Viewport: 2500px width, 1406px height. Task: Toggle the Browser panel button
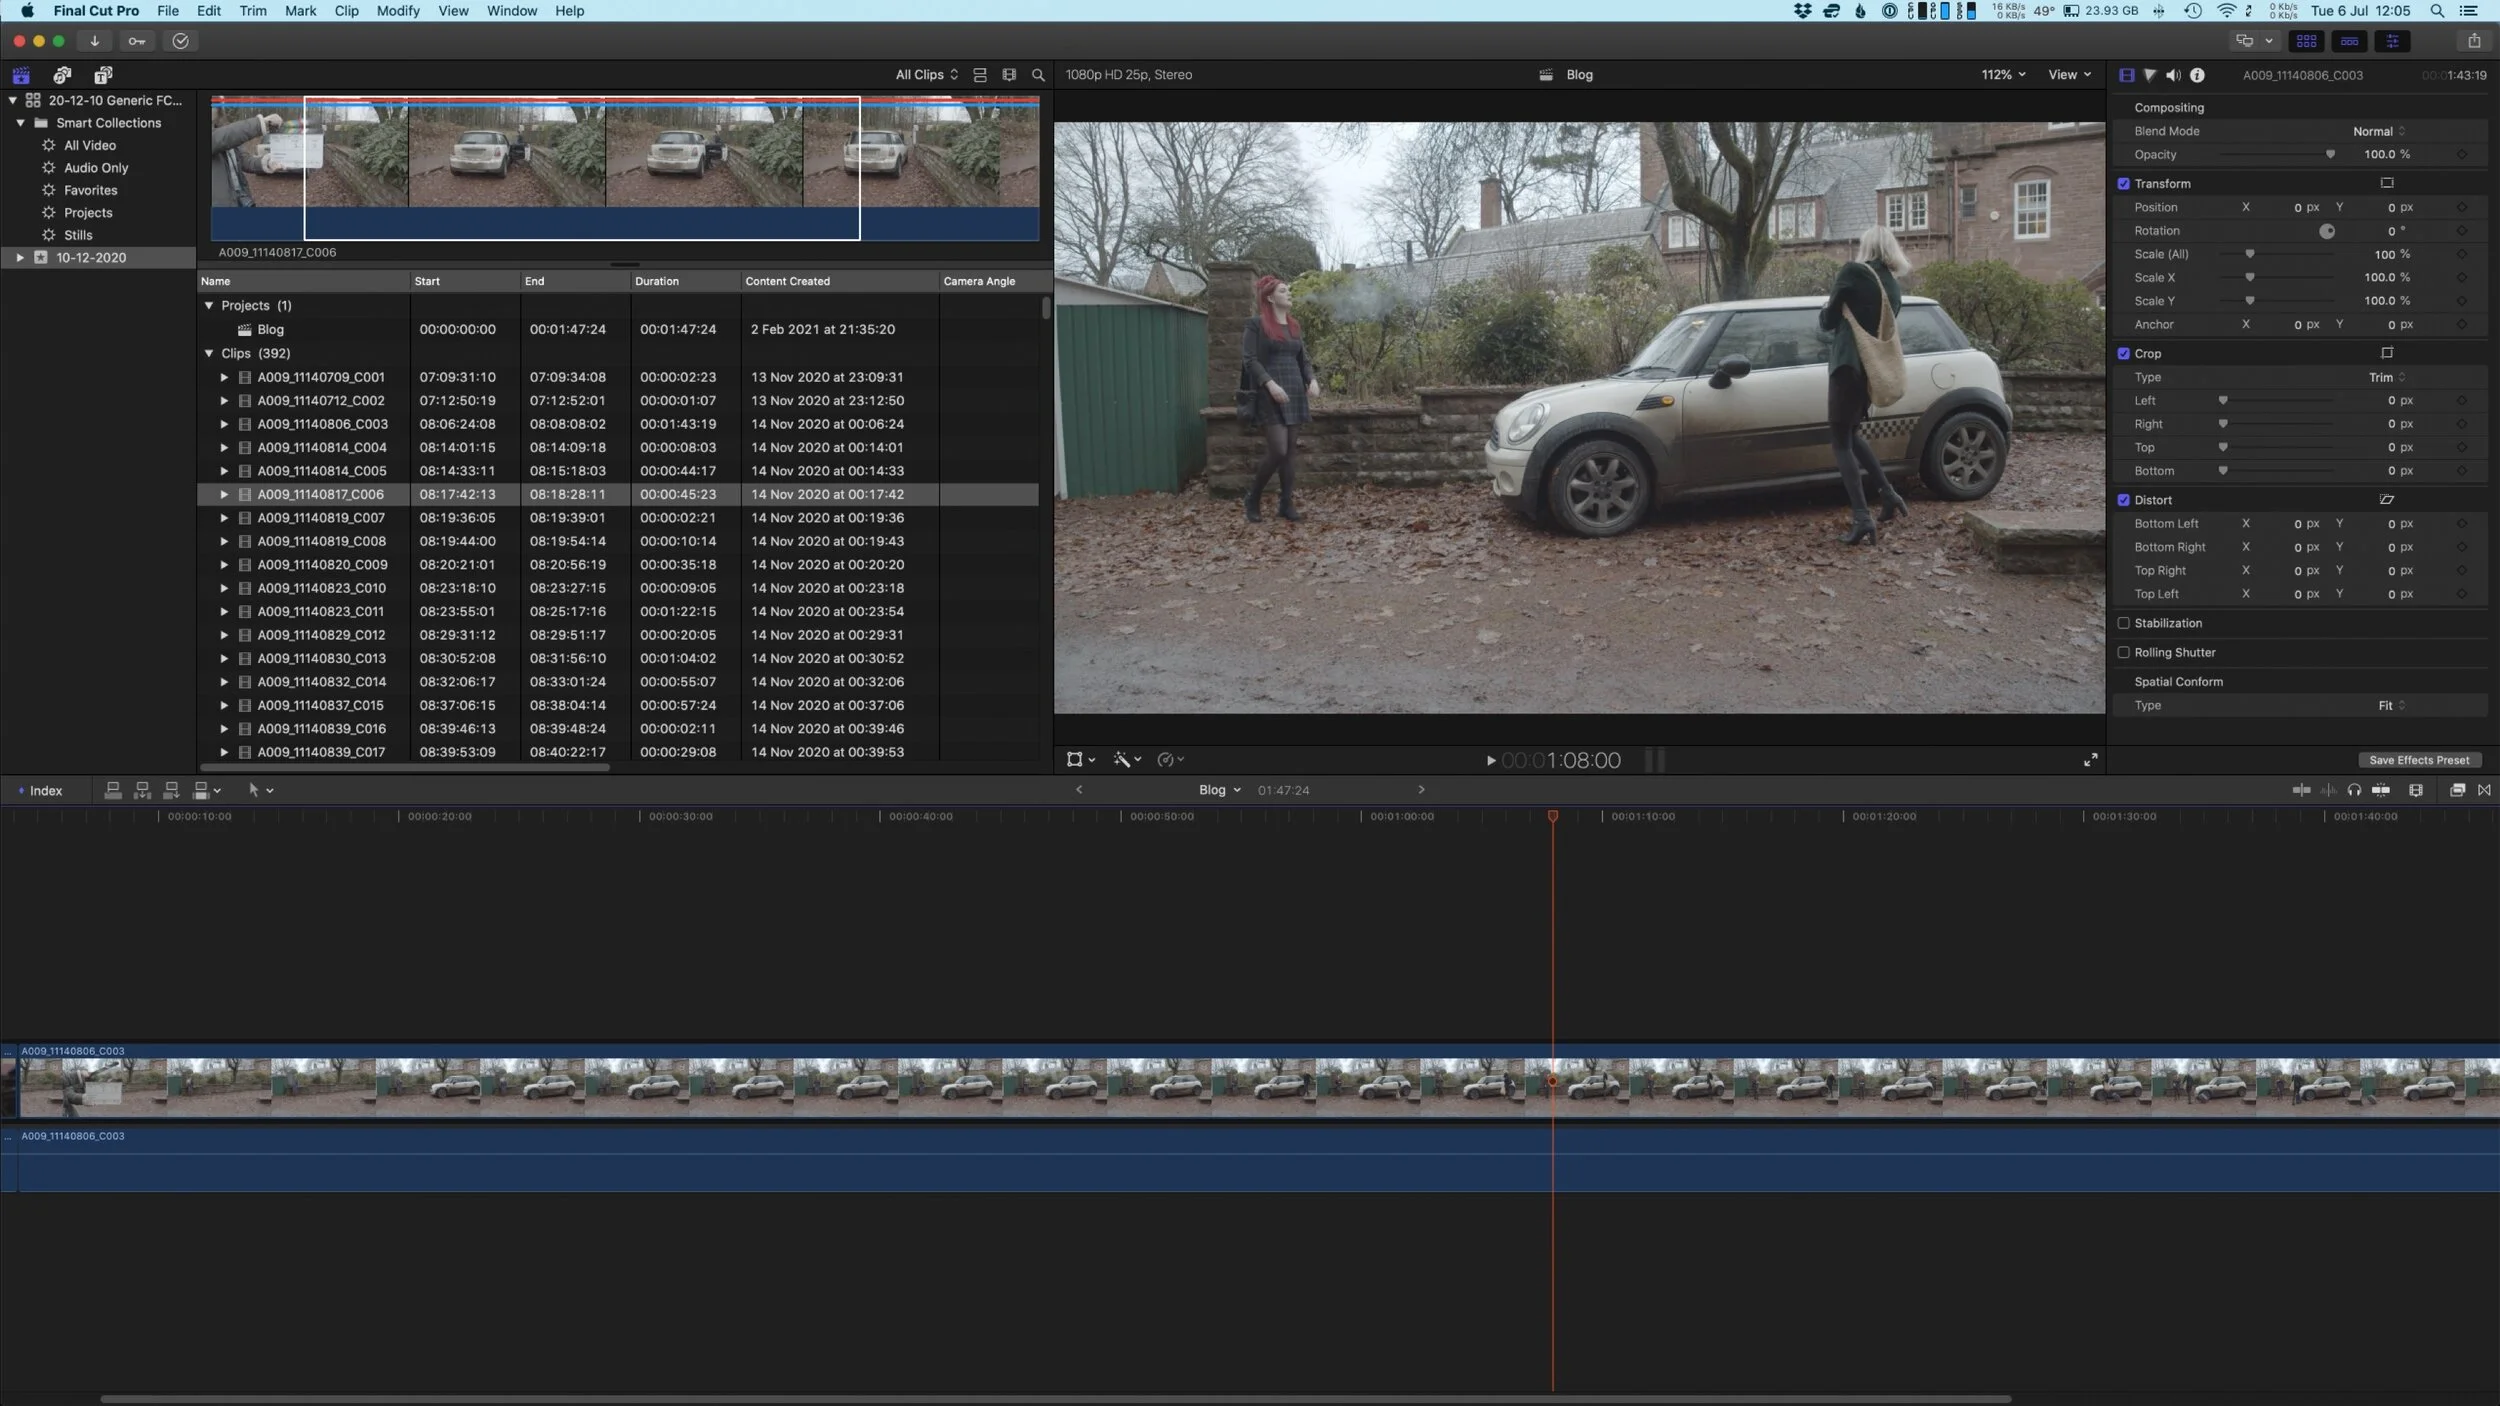pos(2307,41)
